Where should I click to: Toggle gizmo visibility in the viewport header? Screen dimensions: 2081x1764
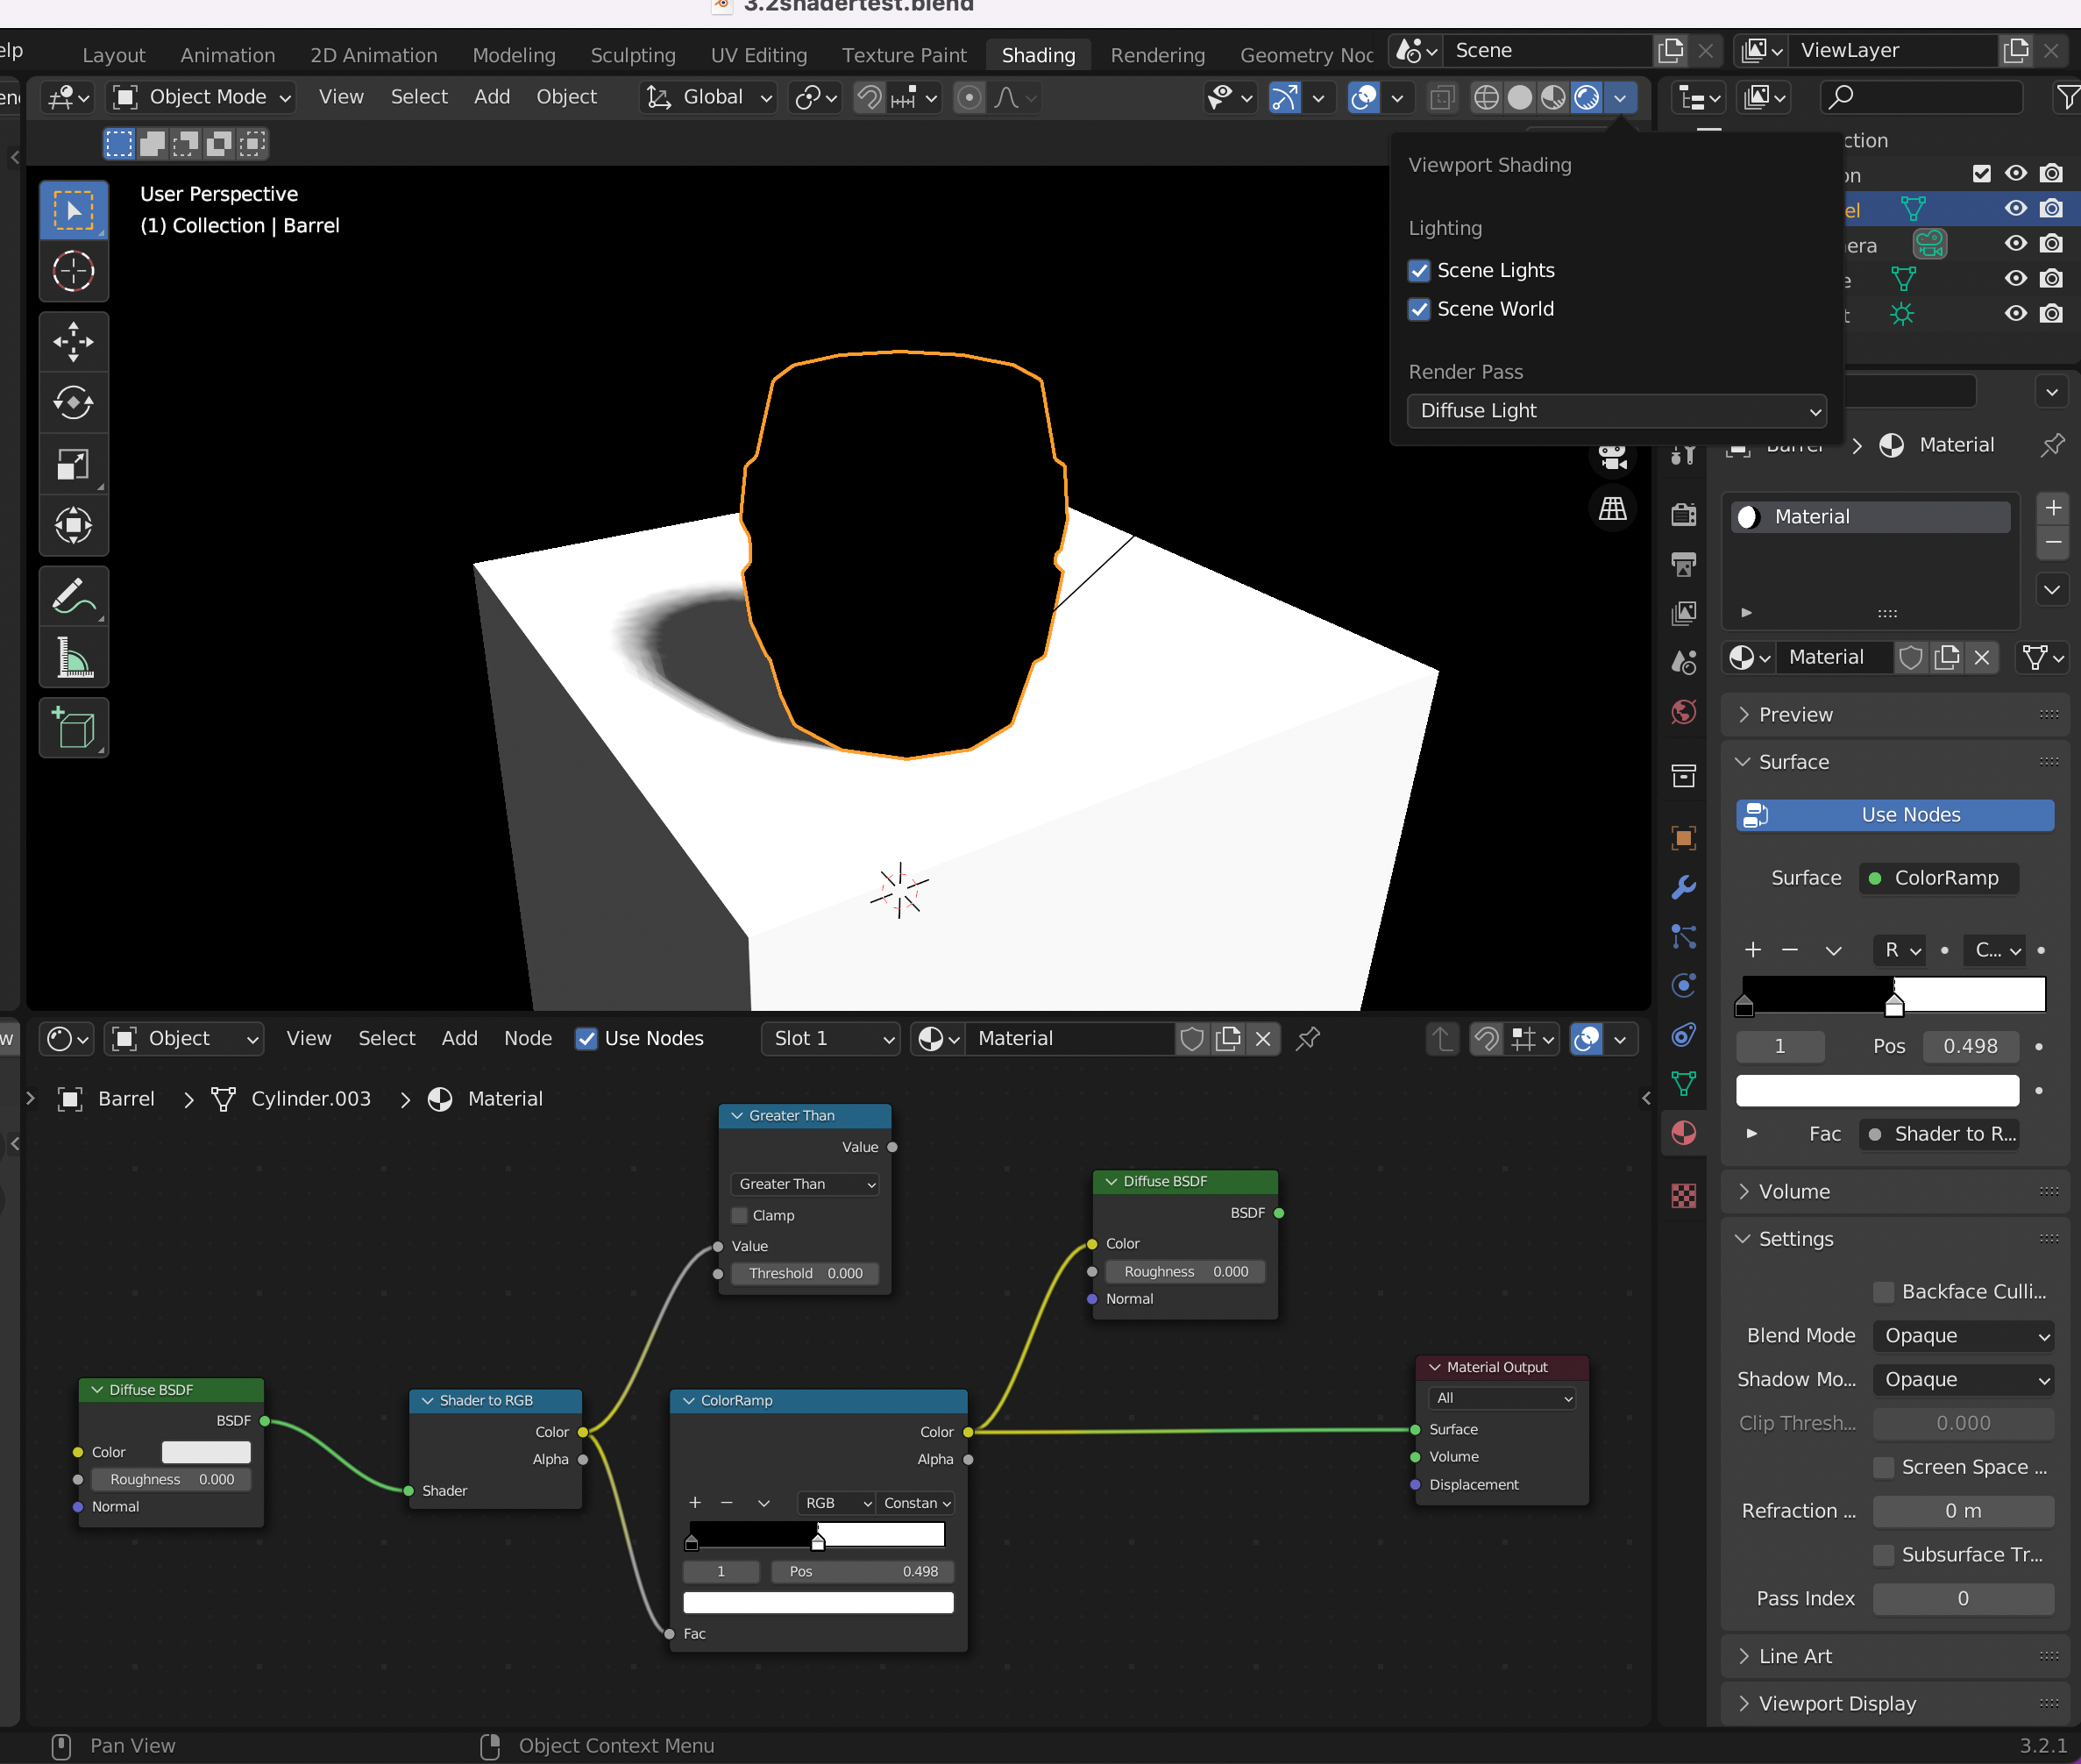pos(1284,97)
